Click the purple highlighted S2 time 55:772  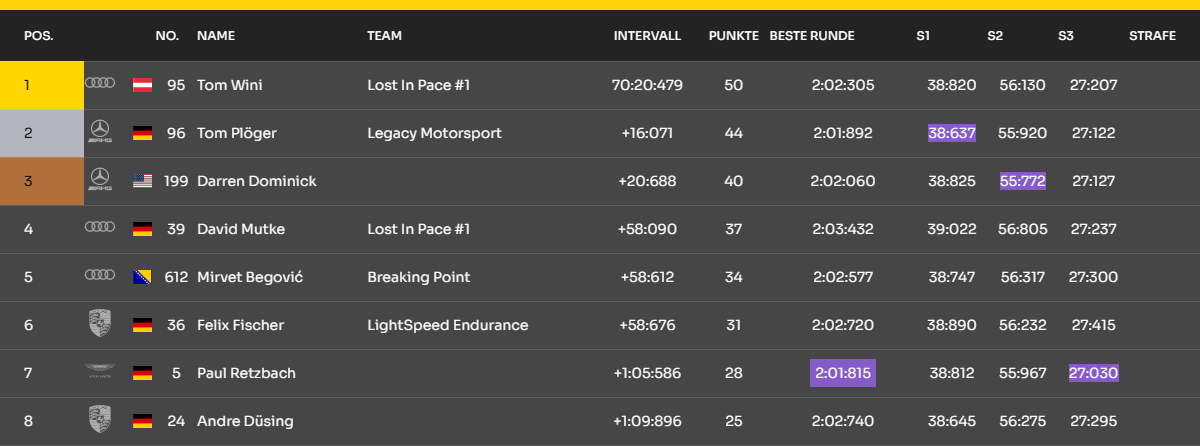point(1023,181)
